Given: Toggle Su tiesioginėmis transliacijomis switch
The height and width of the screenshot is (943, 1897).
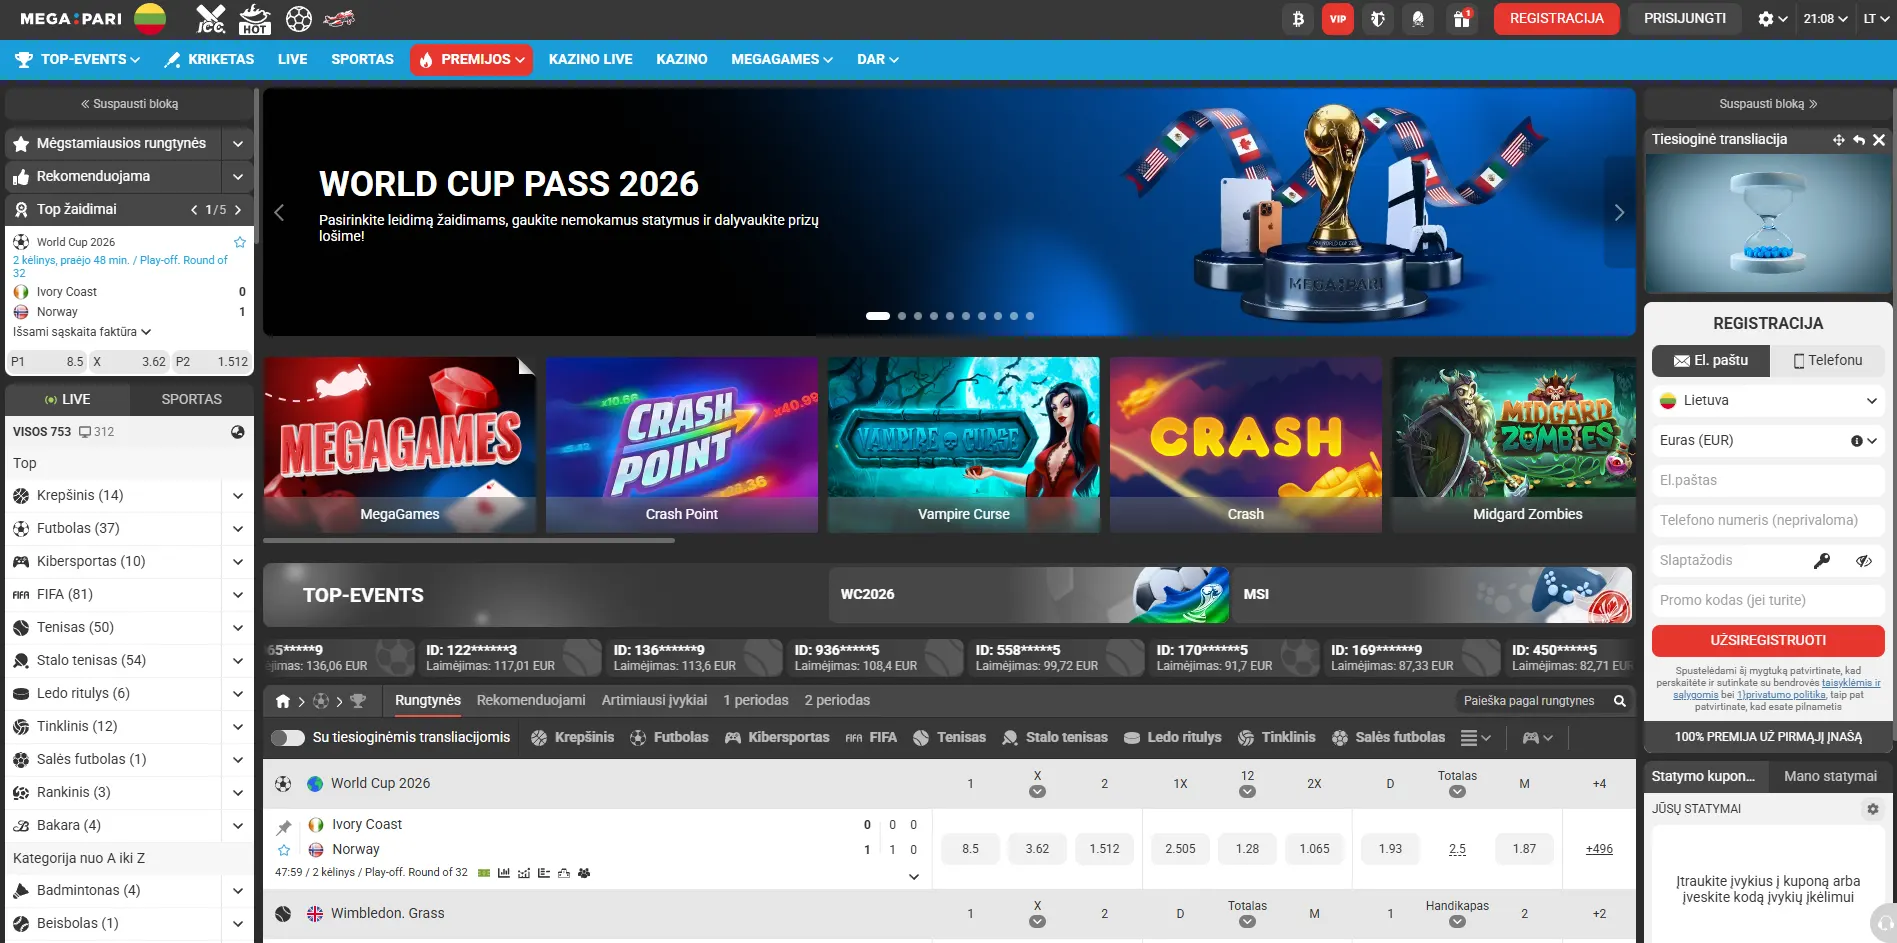Looking at the screenshot, I should pyautogui.click(x=288, y=738).
